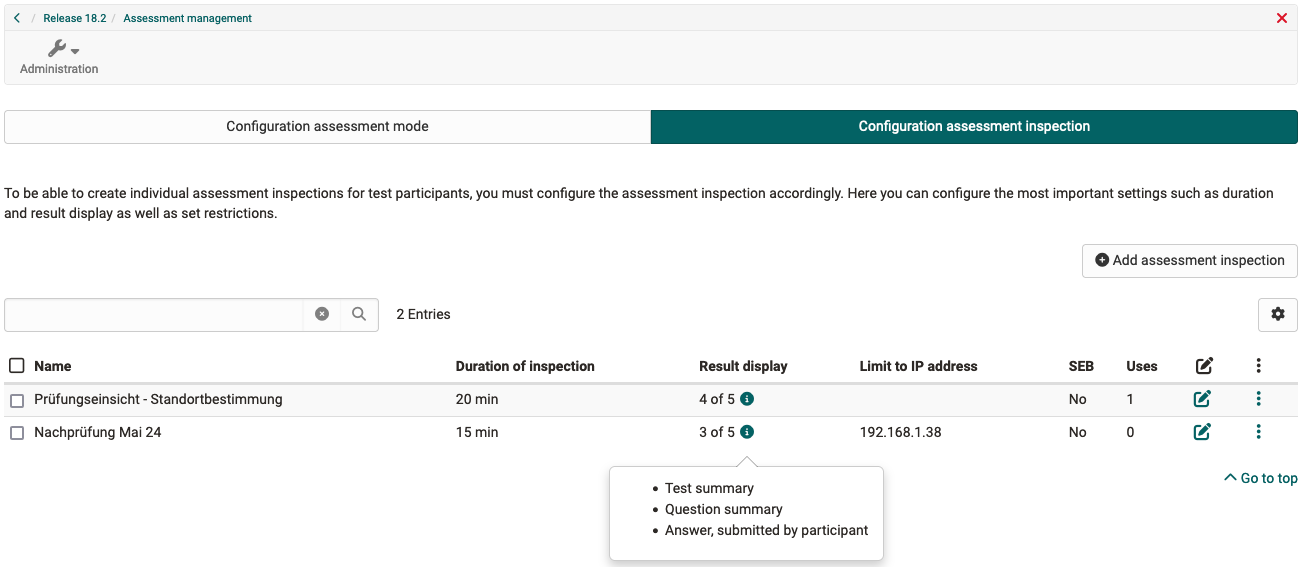Screen dimensions: 1306x567
Task: Close the assessment management view
Action: 1282,18
